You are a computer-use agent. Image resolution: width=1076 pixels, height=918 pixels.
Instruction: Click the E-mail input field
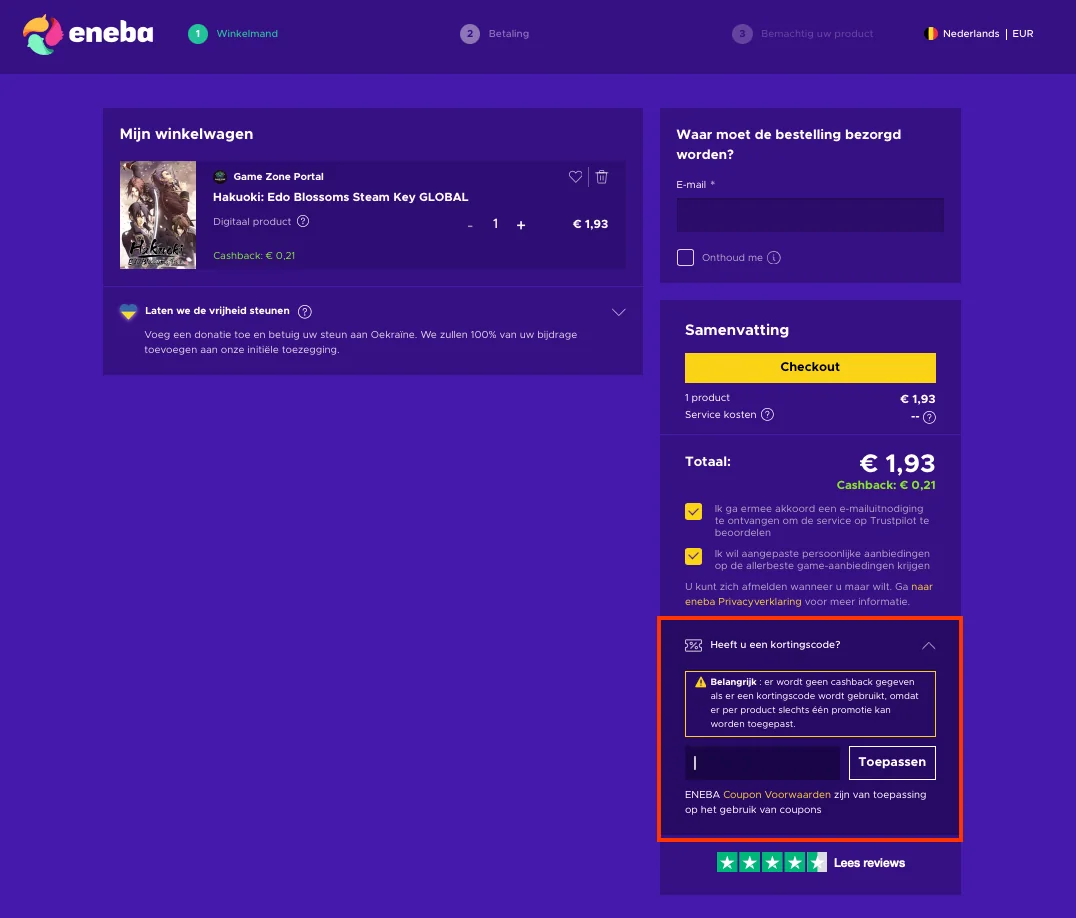point(810,215)
